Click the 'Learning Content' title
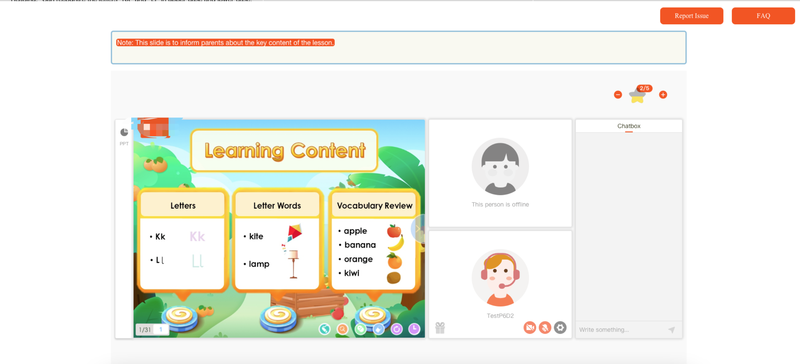 click(x=285, y=151)
